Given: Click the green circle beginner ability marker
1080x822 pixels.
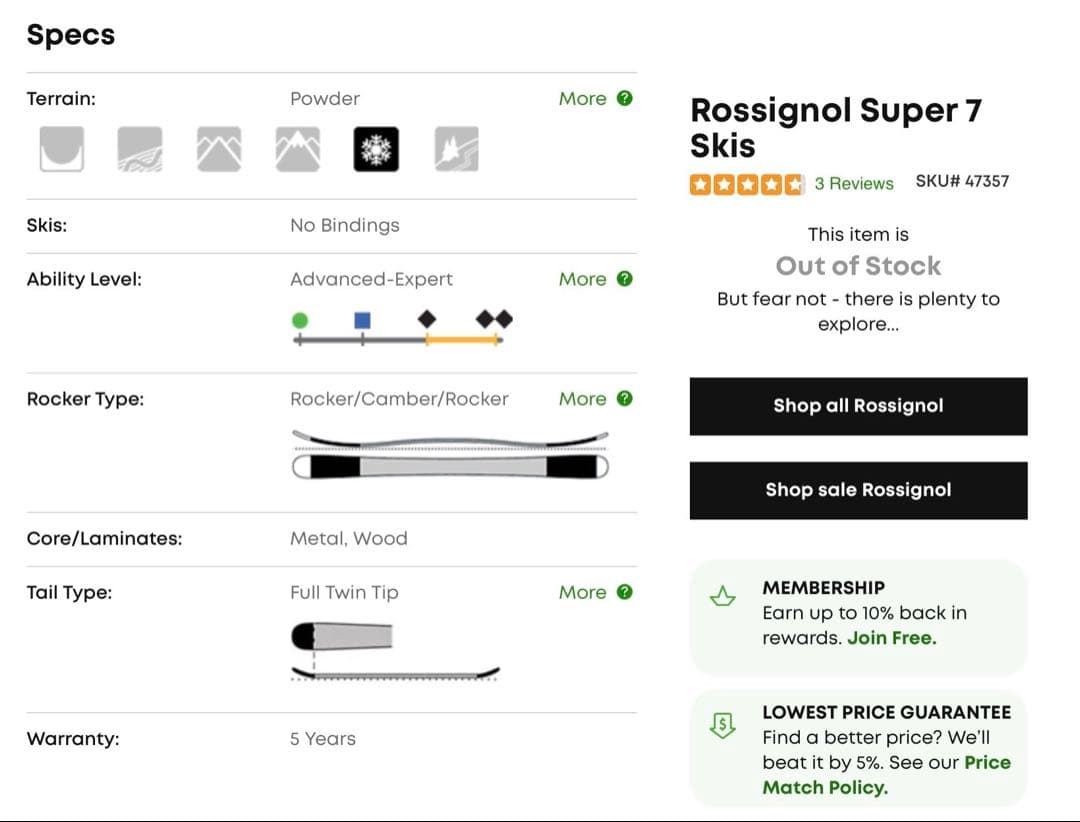Looking at the screenshot, I should pyautogui.click(x=300, y=320).
